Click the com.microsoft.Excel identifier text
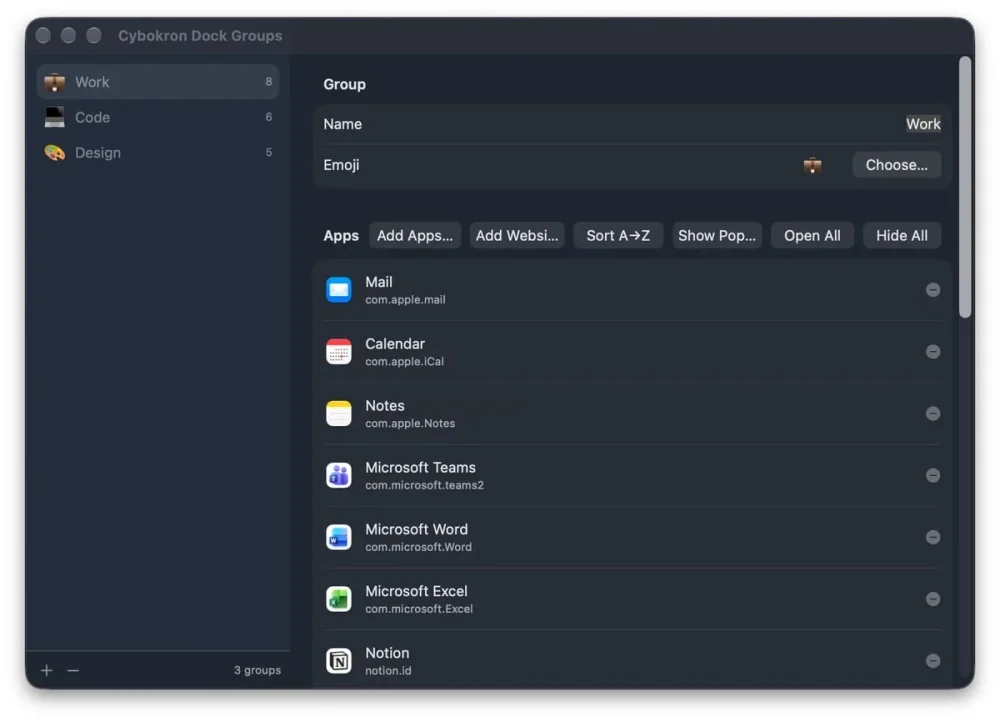 419,609
